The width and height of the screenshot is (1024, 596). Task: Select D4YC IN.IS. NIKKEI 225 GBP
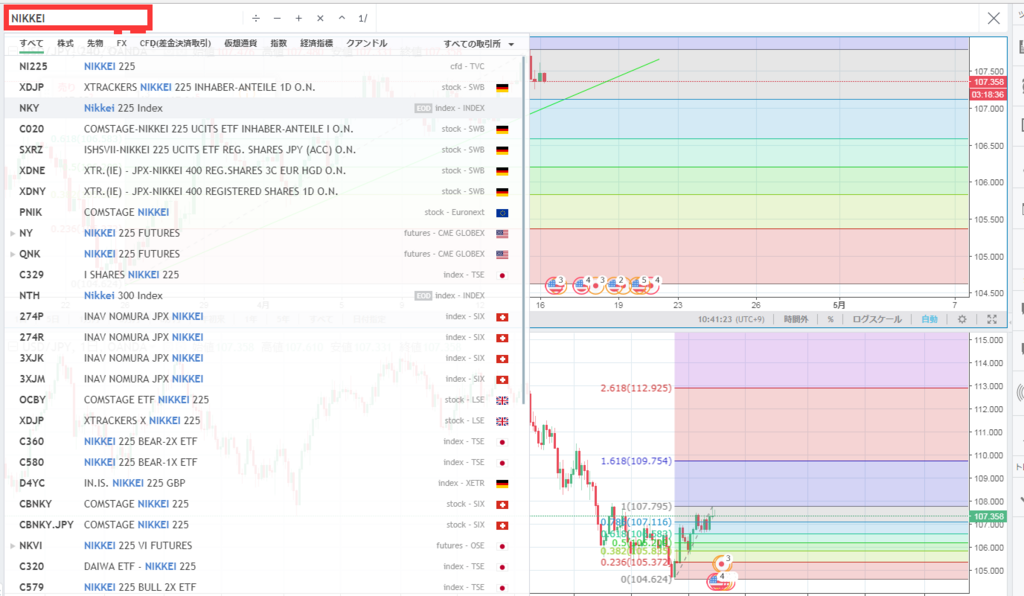click(x=263, y=483)
